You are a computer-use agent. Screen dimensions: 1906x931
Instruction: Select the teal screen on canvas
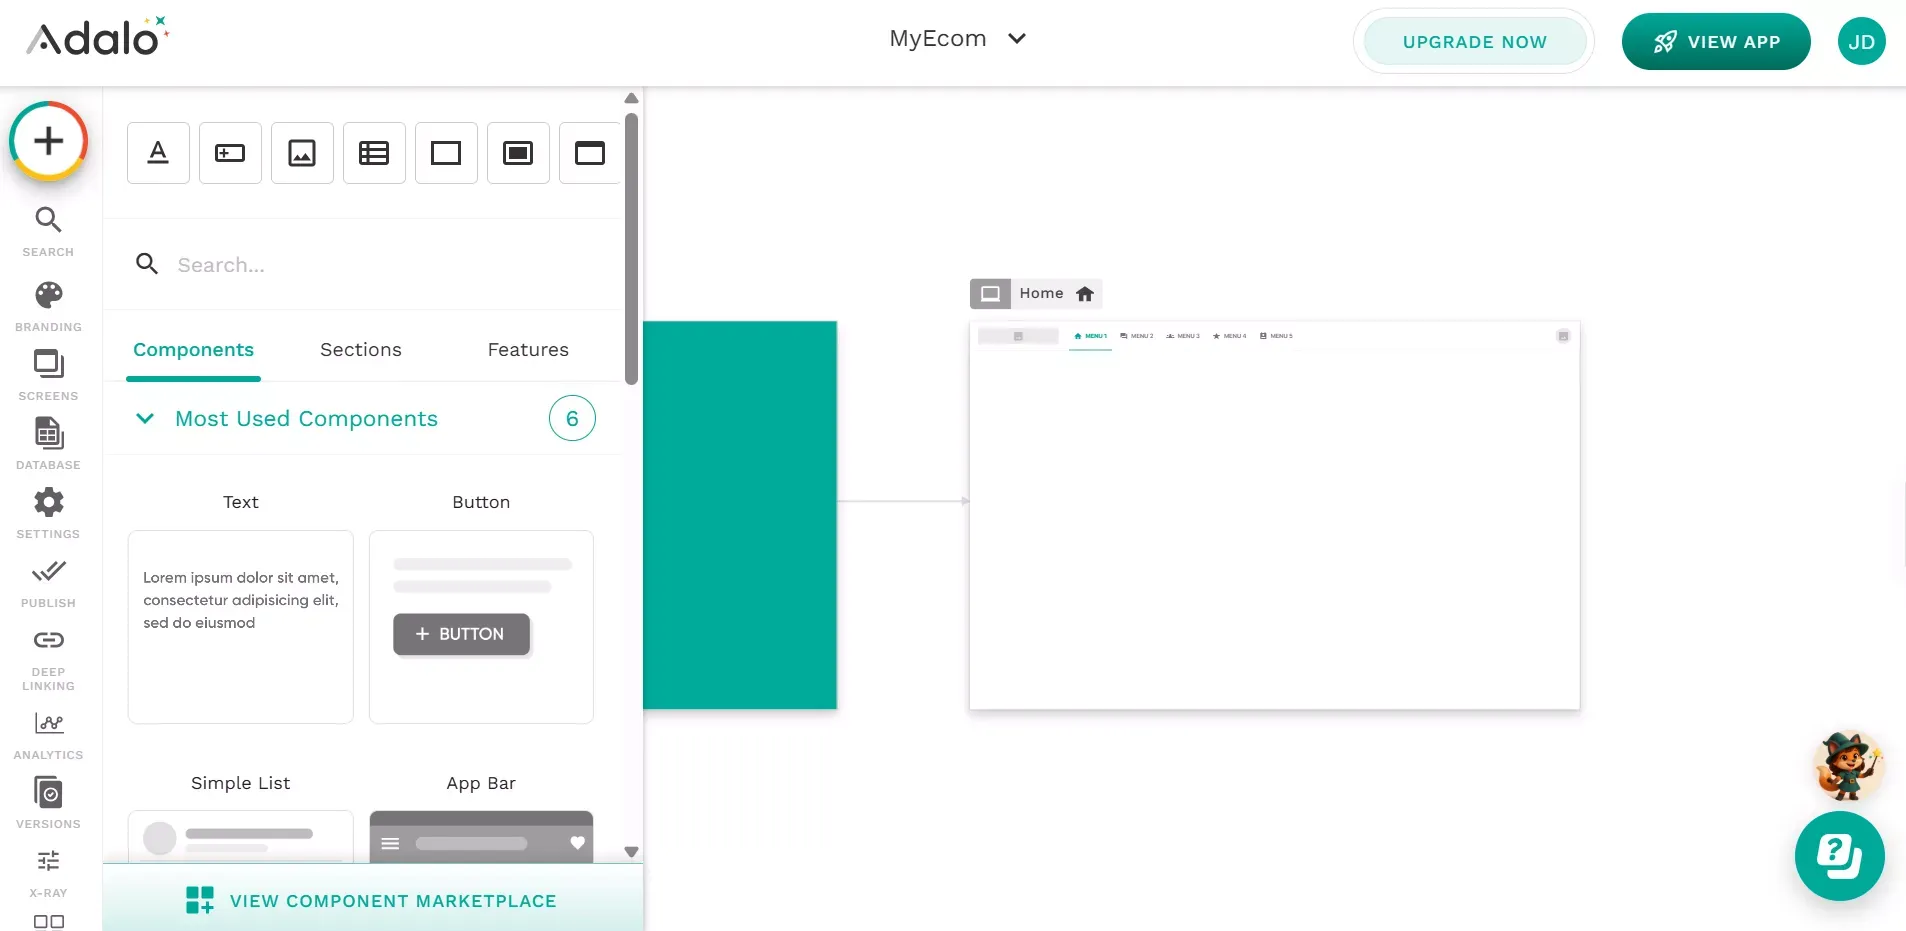(740, 515)
